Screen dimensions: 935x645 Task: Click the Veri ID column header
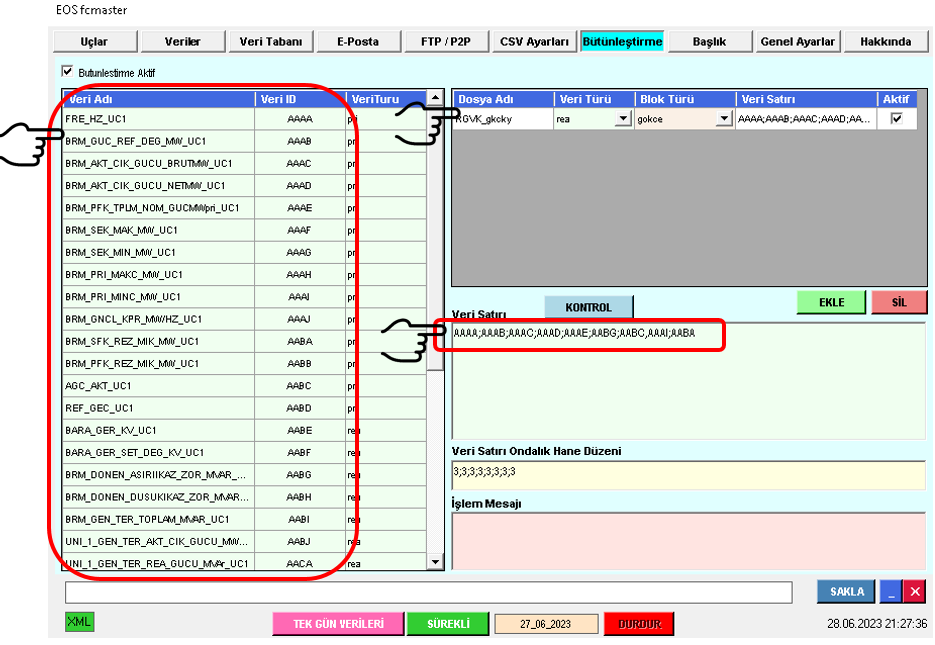pos(300,99)
